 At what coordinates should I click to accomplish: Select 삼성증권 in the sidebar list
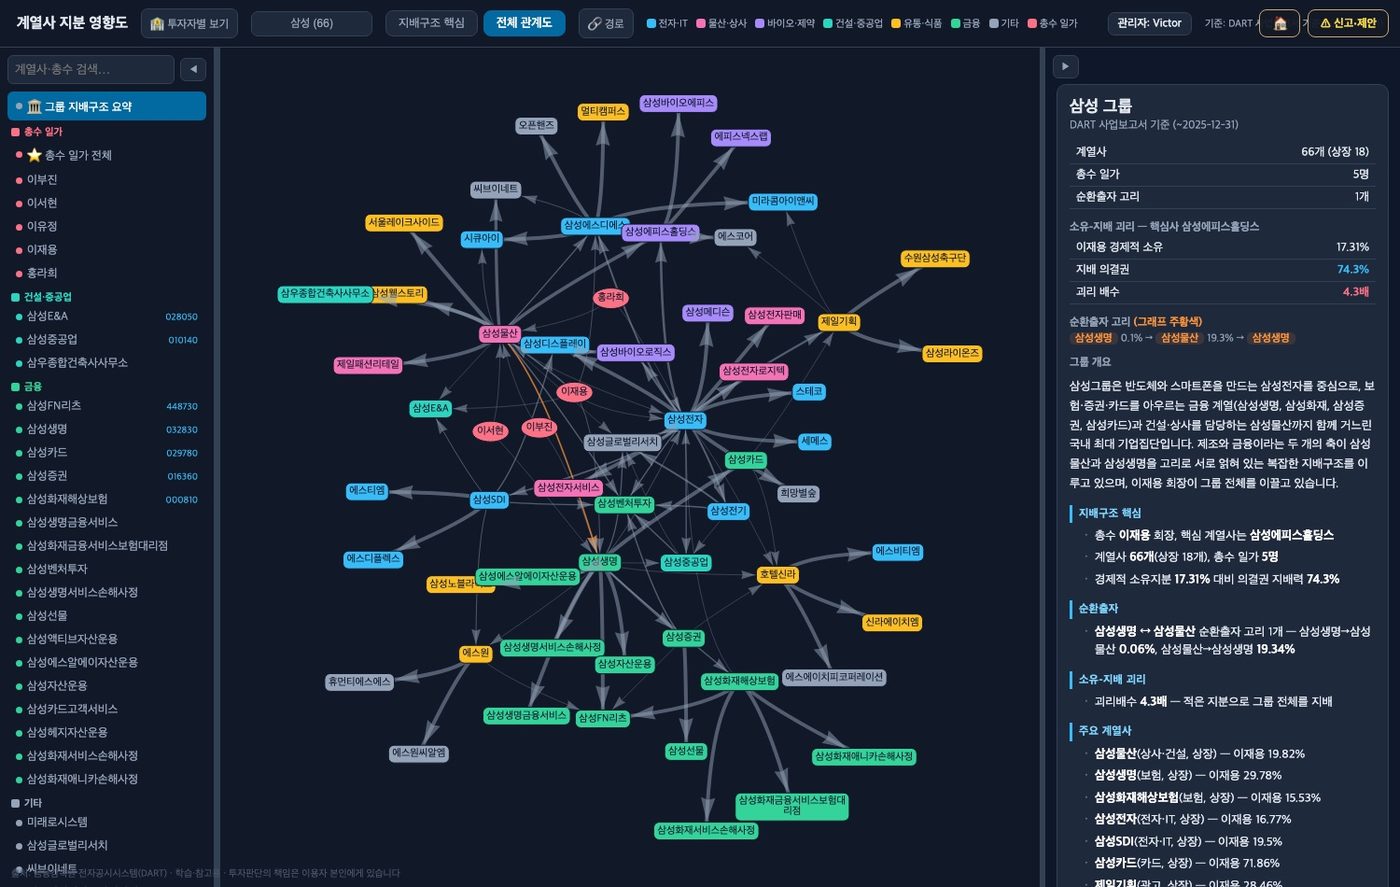pyautogui.click(x=107, y=476)
